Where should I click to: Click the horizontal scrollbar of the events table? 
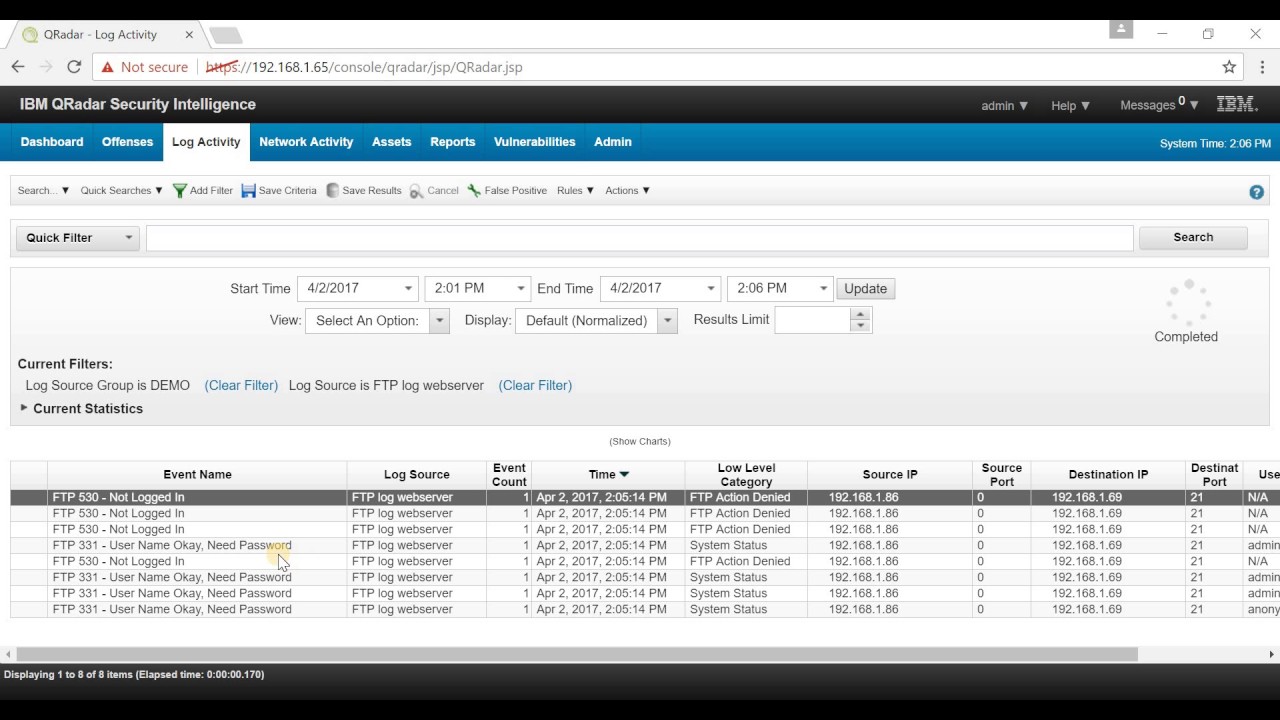tap(577, 655)
